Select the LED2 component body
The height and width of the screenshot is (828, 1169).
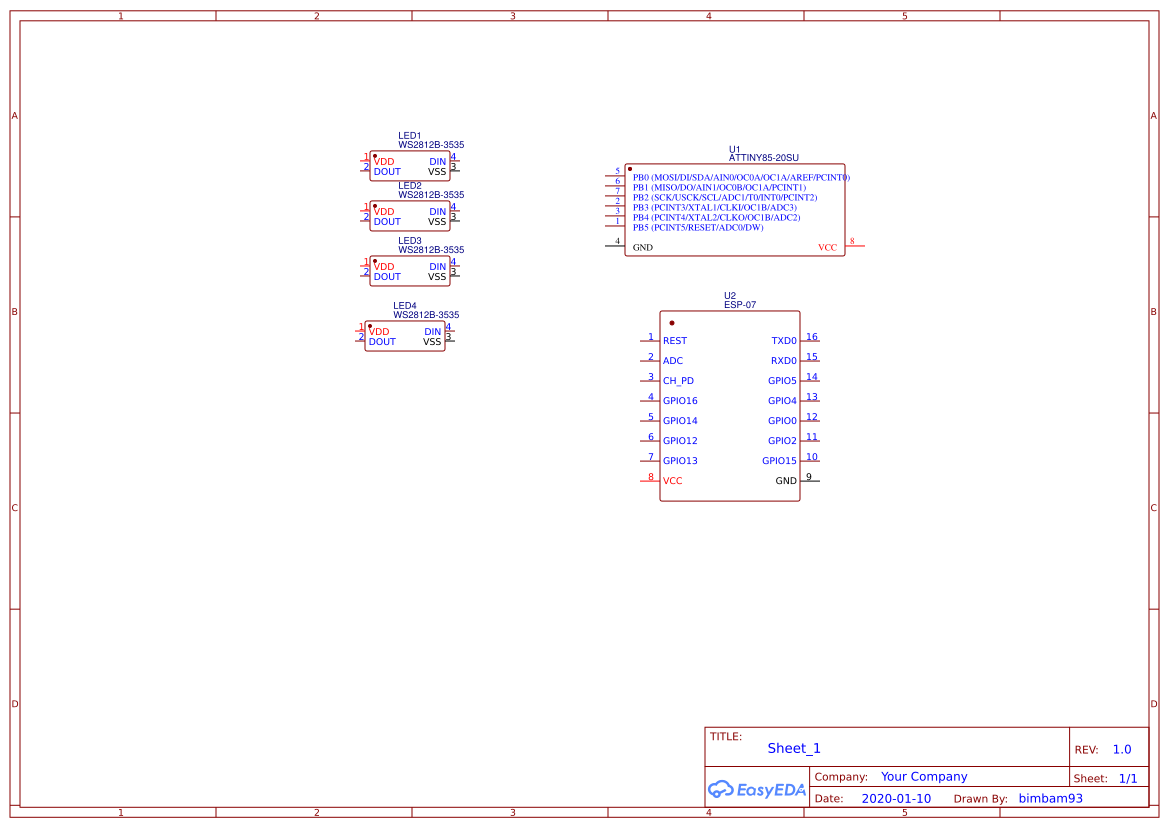(410, 216)
